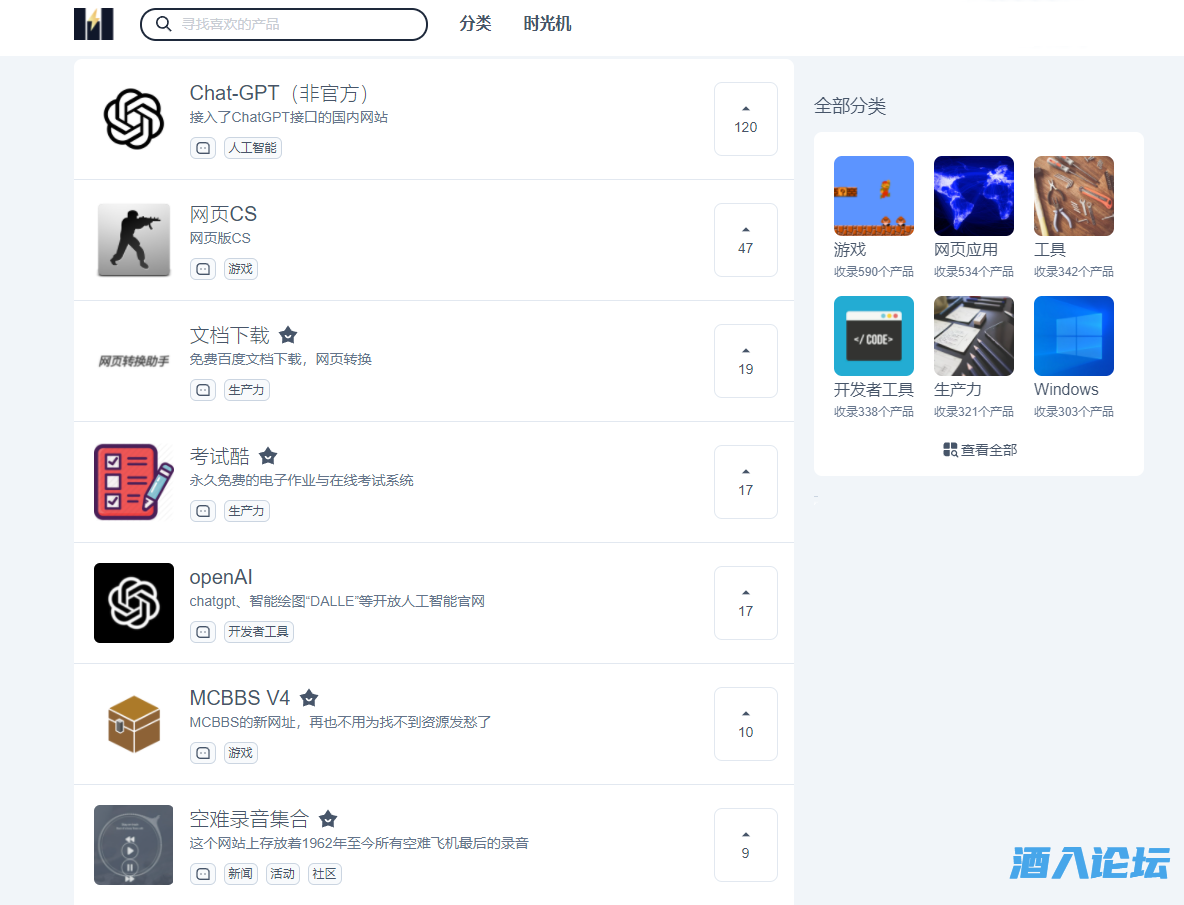Screen dimensions: 1184x905
Task: Open the 网页应用 category thumbnail
Action: 974,196
